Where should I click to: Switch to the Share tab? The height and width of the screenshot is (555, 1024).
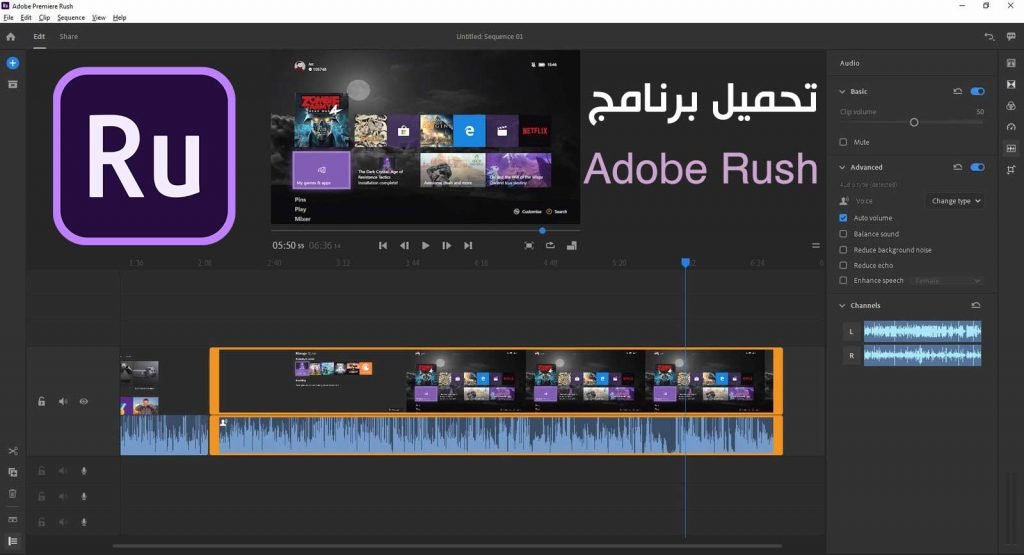coord(69,37)
